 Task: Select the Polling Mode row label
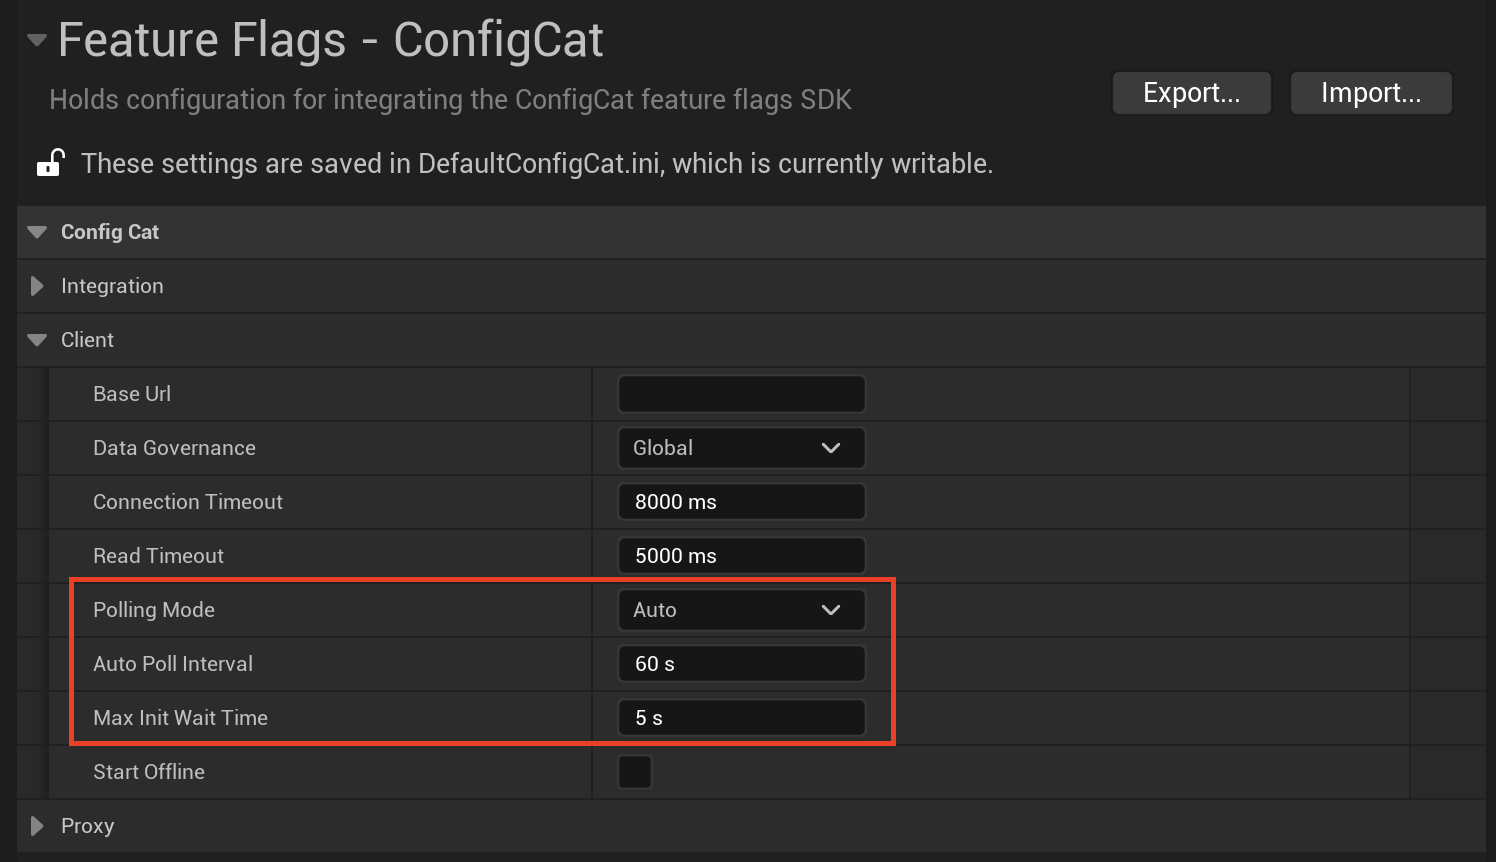pos(153,609)
